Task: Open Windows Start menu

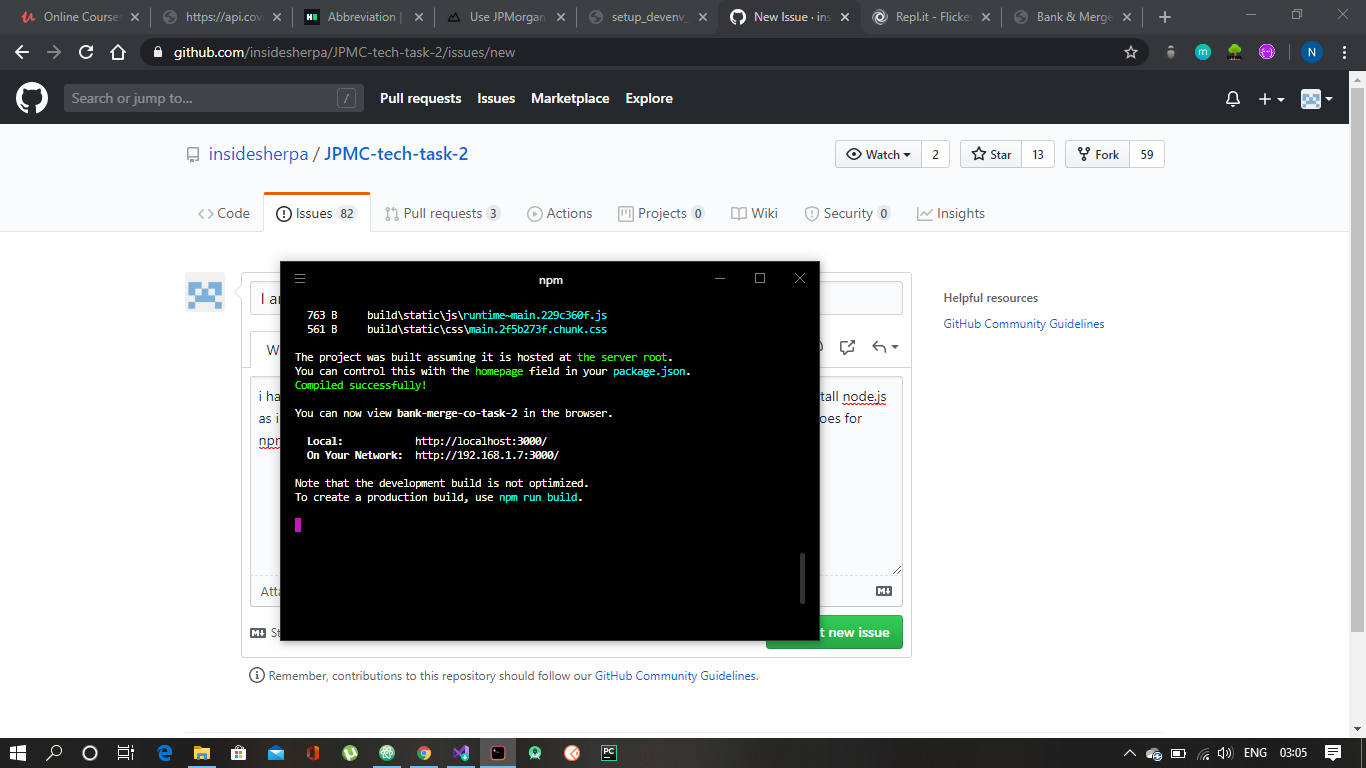Action: tap(17, 753)
